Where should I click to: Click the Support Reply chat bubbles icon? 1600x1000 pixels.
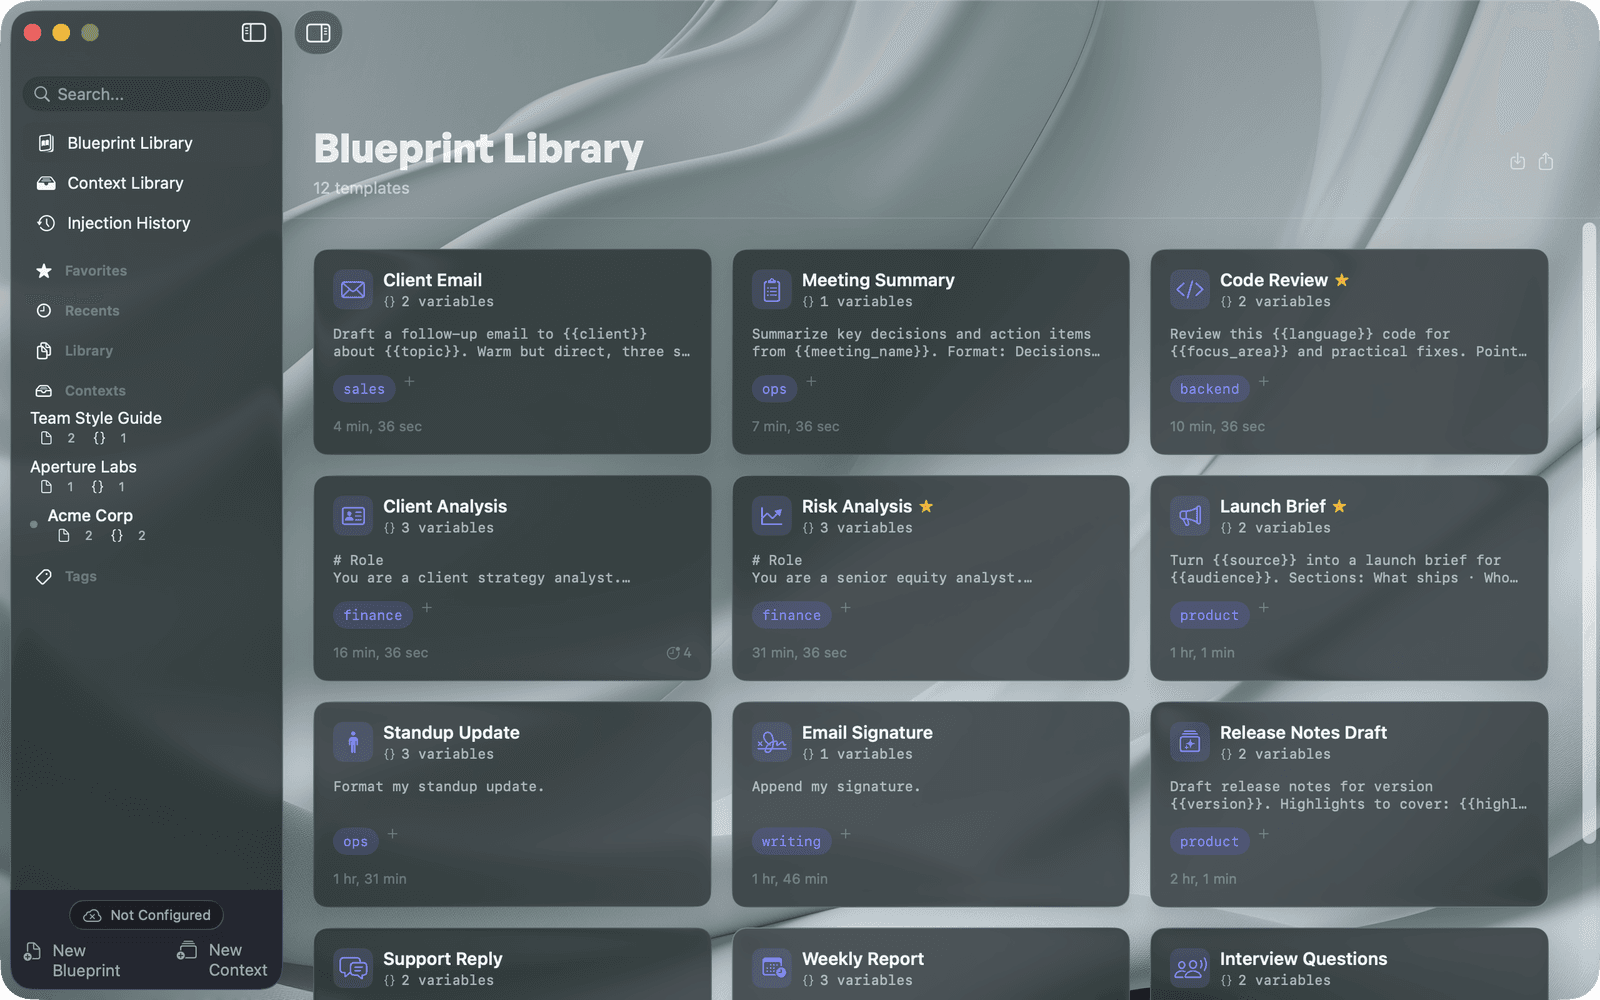pos(353,968)
